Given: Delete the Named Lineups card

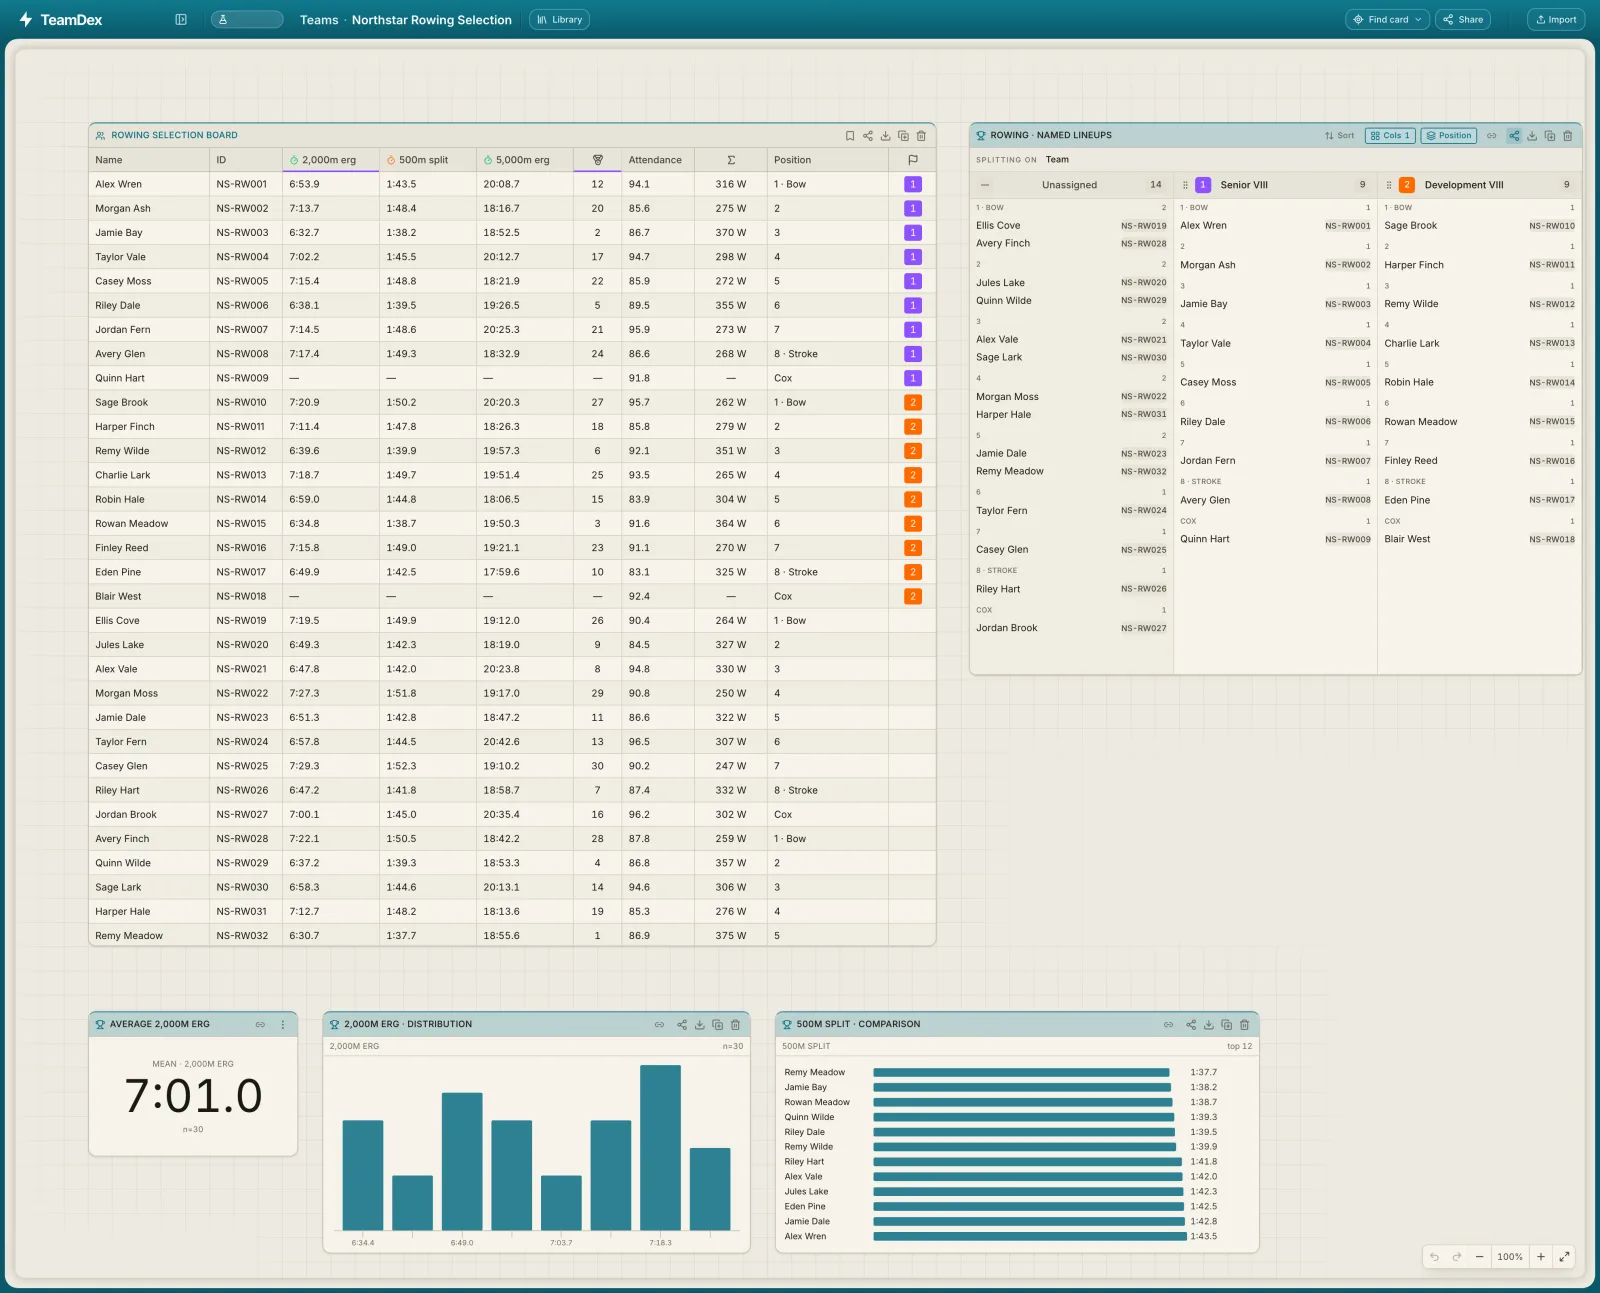Looking at the screenshot, I should (x=1568, y=136).
